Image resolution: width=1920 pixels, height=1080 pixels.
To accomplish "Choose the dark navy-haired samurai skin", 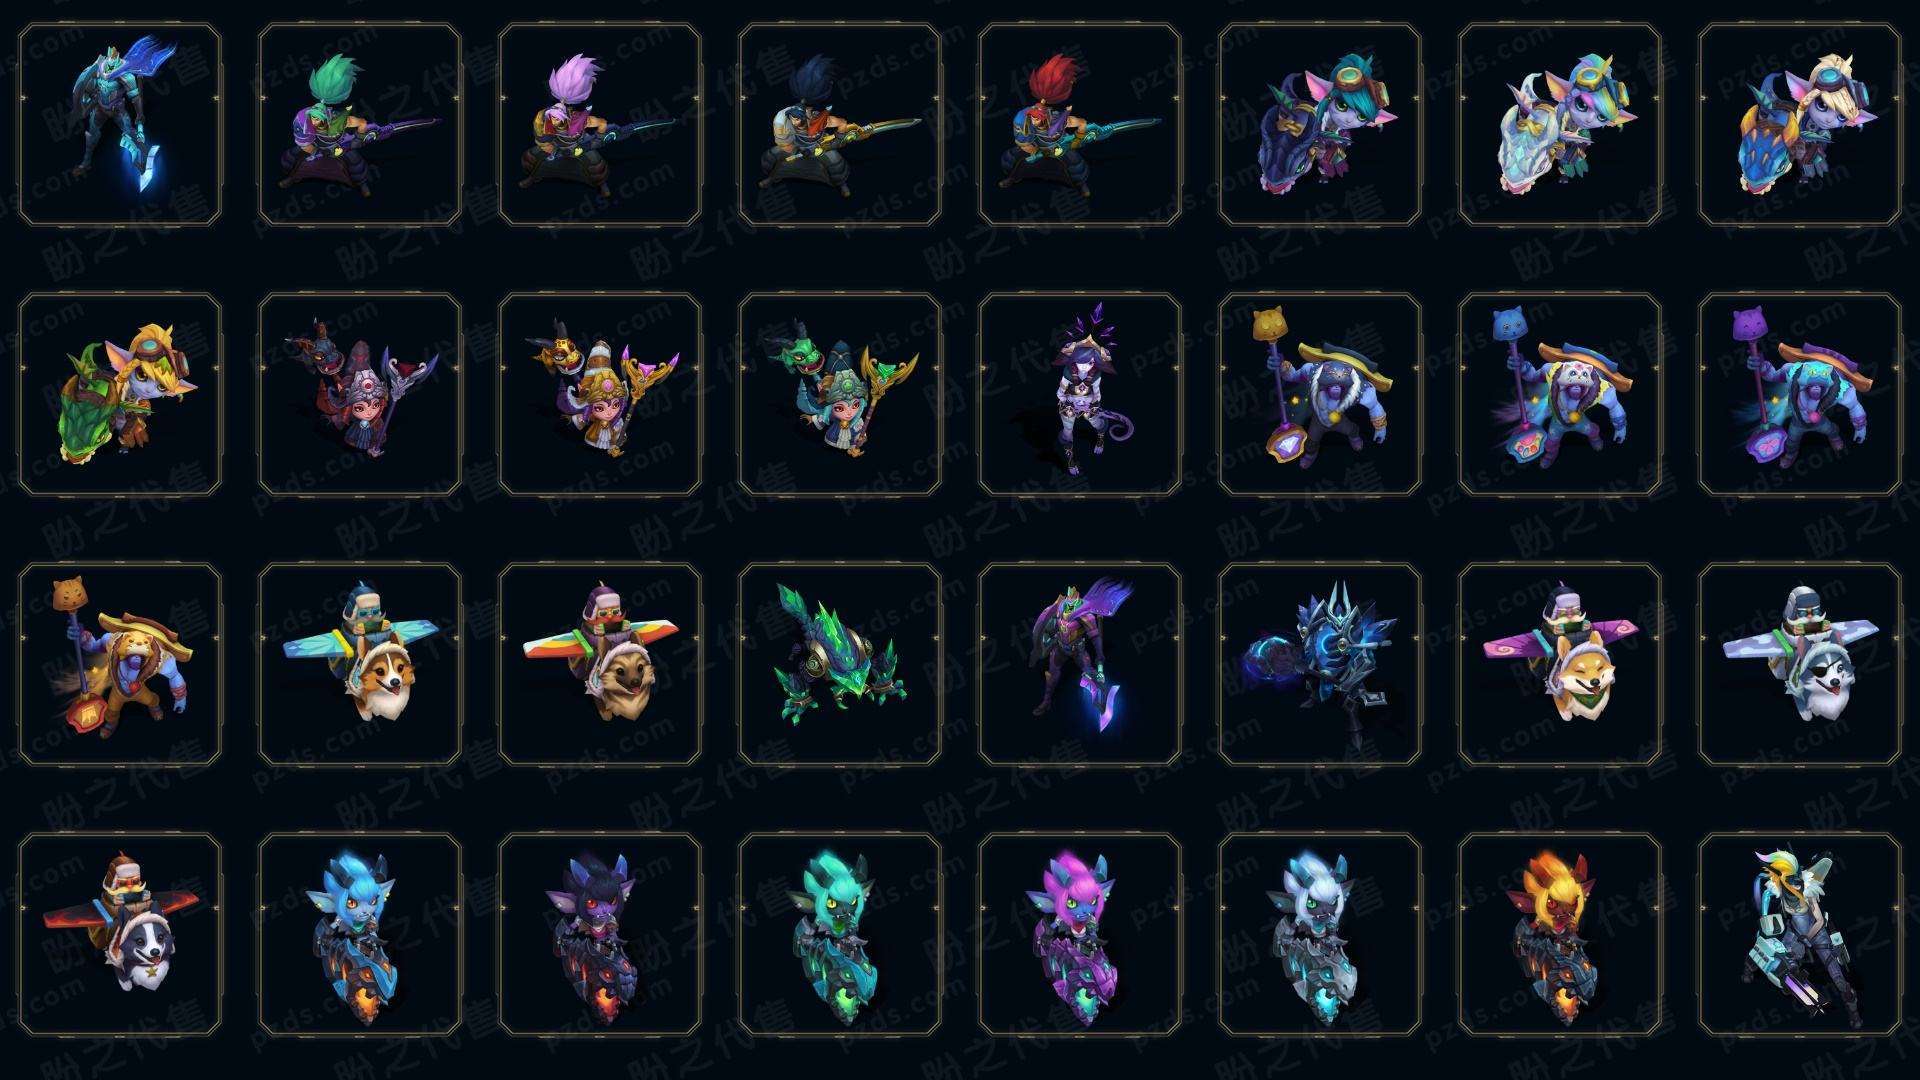I will coord(840,125).
